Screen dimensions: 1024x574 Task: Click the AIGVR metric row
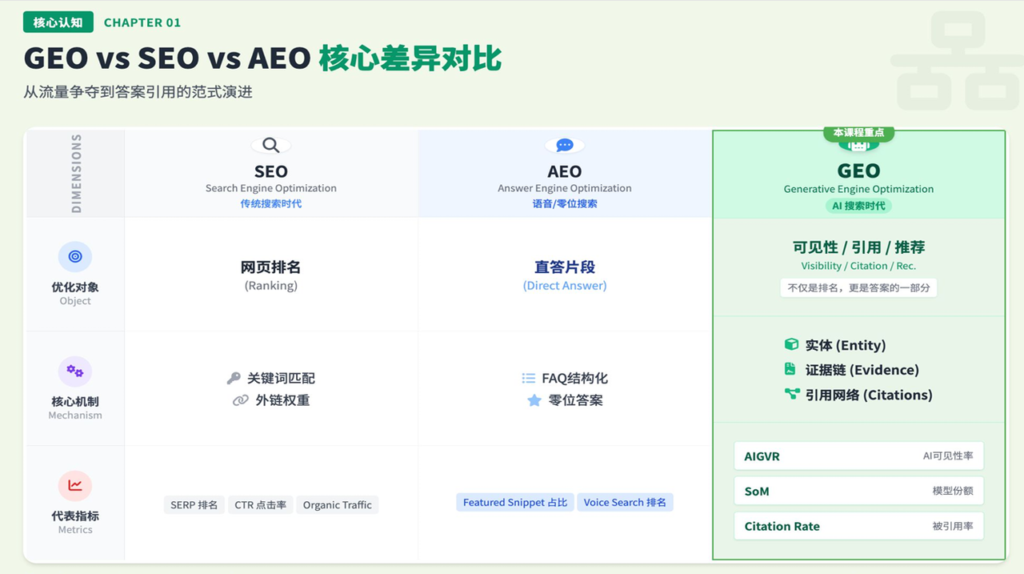tap(858, 456)
